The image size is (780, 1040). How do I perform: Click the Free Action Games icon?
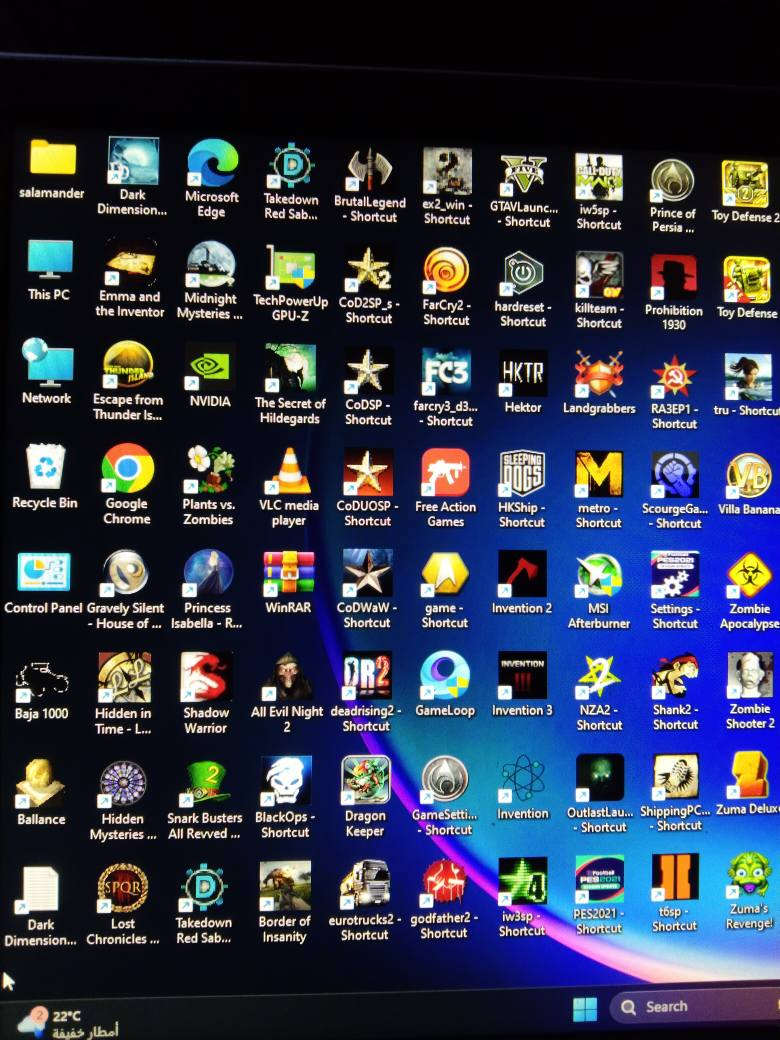(445, 472)
